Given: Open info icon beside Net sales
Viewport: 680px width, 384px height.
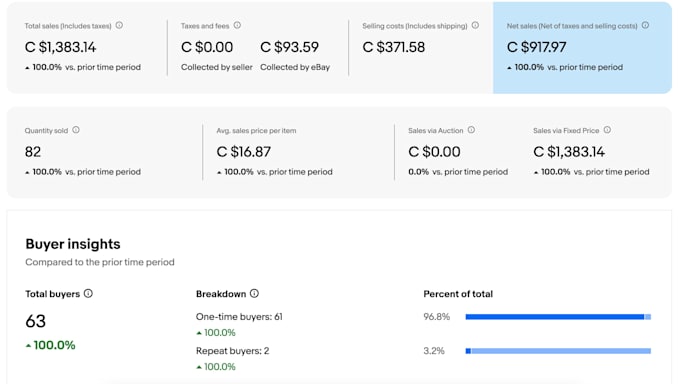Looking at the screenshot, I should coord(645,25).
